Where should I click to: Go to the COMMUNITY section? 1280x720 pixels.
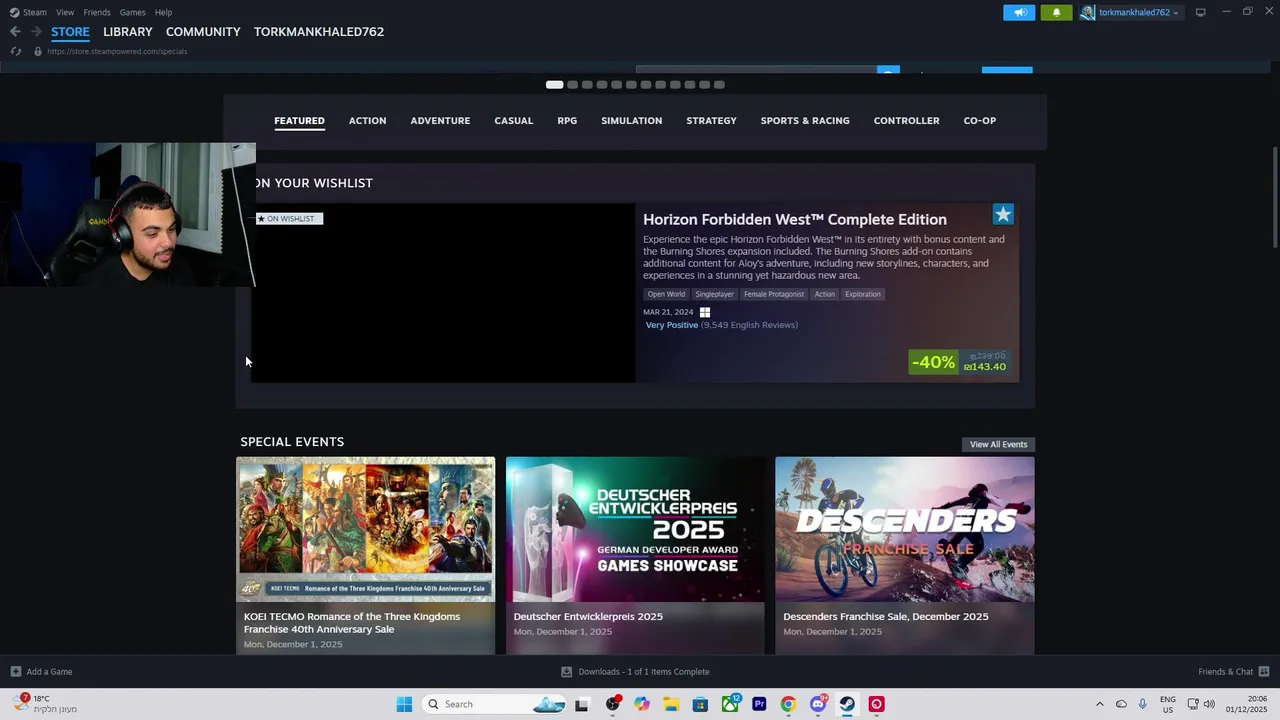click(x=203, y=32)
